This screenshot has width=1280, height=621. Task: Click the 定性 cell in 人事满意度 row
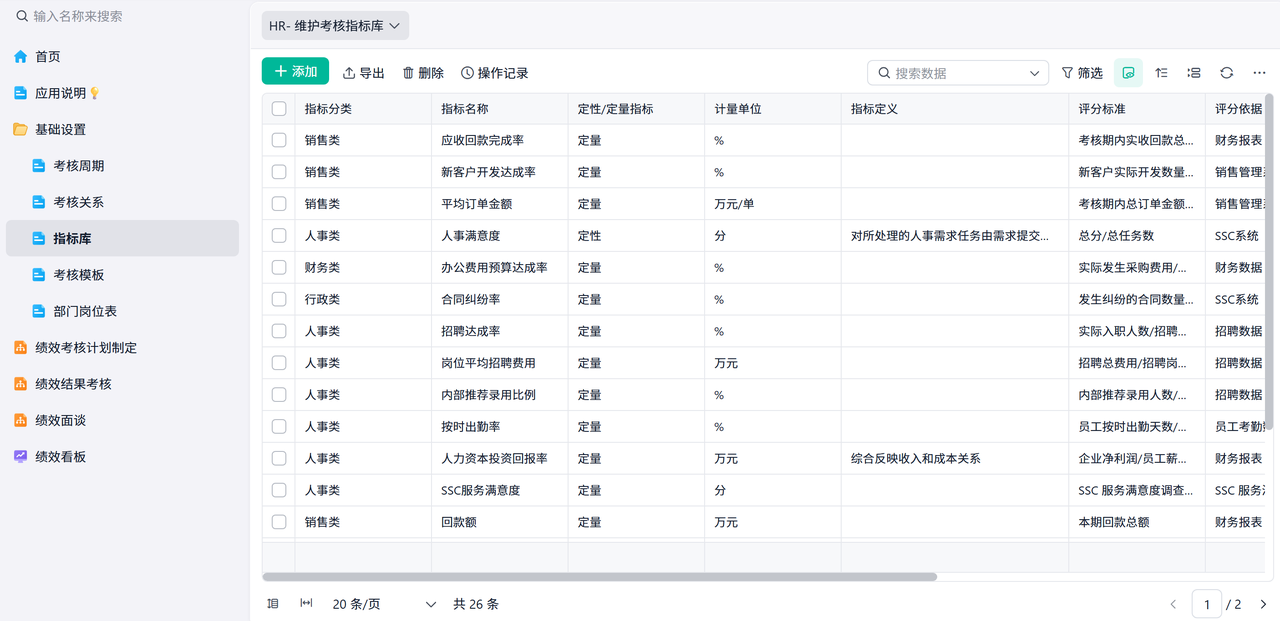pyautogui.click(x=636, y=236)
